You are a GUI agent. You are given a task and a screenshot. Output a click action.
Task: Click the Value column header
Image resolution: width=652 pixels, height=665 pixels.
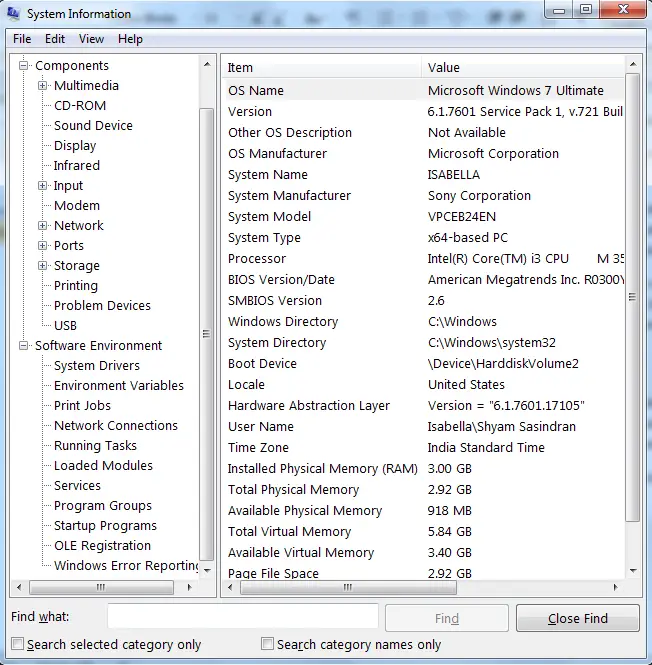(x=523, y=67)
